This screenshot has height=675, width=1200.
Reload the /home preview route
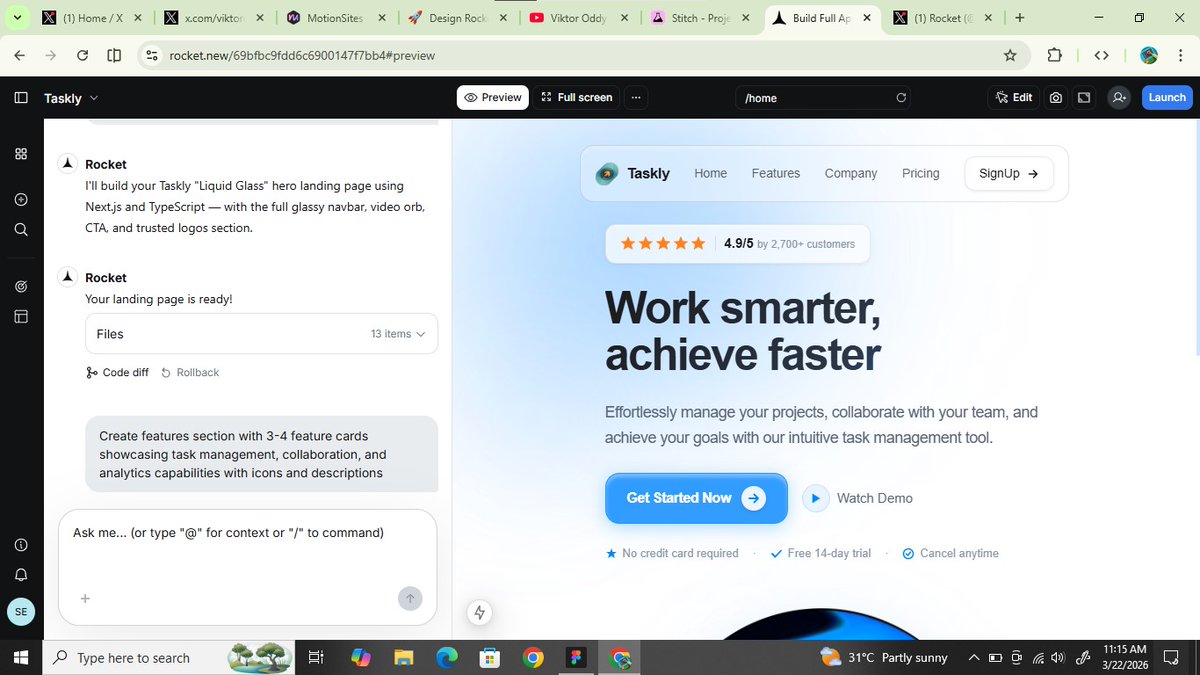pos(901,98)
